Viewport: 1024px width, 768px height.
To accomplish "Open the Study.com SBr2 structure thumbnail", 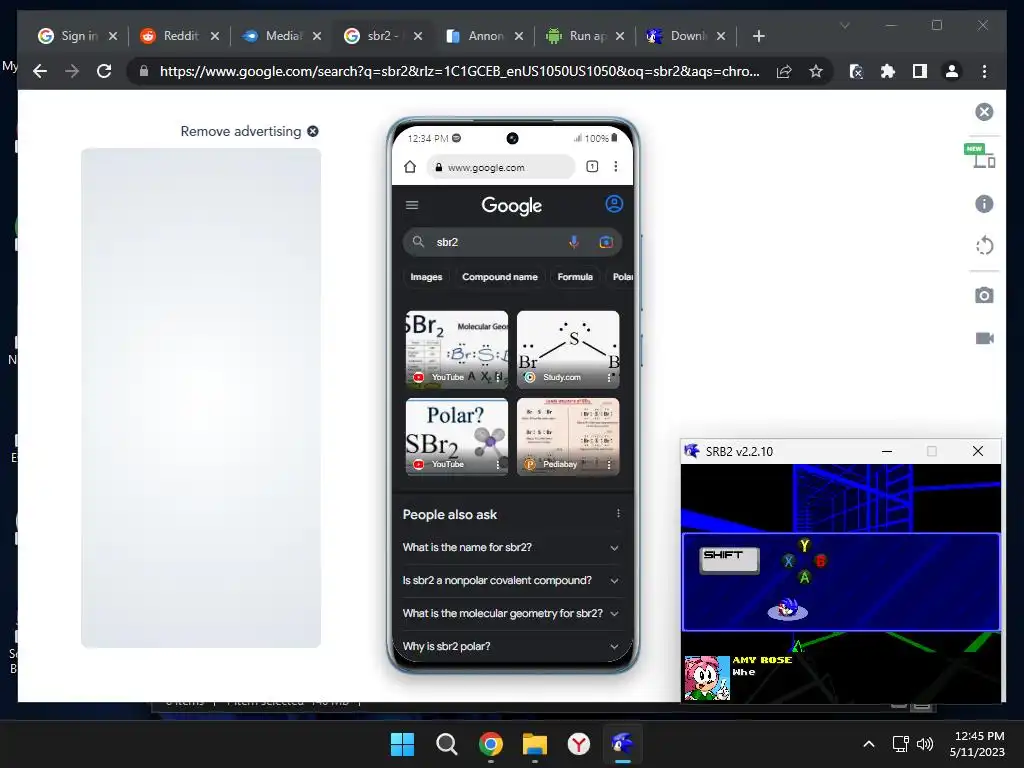I will [x=568, y=350].
